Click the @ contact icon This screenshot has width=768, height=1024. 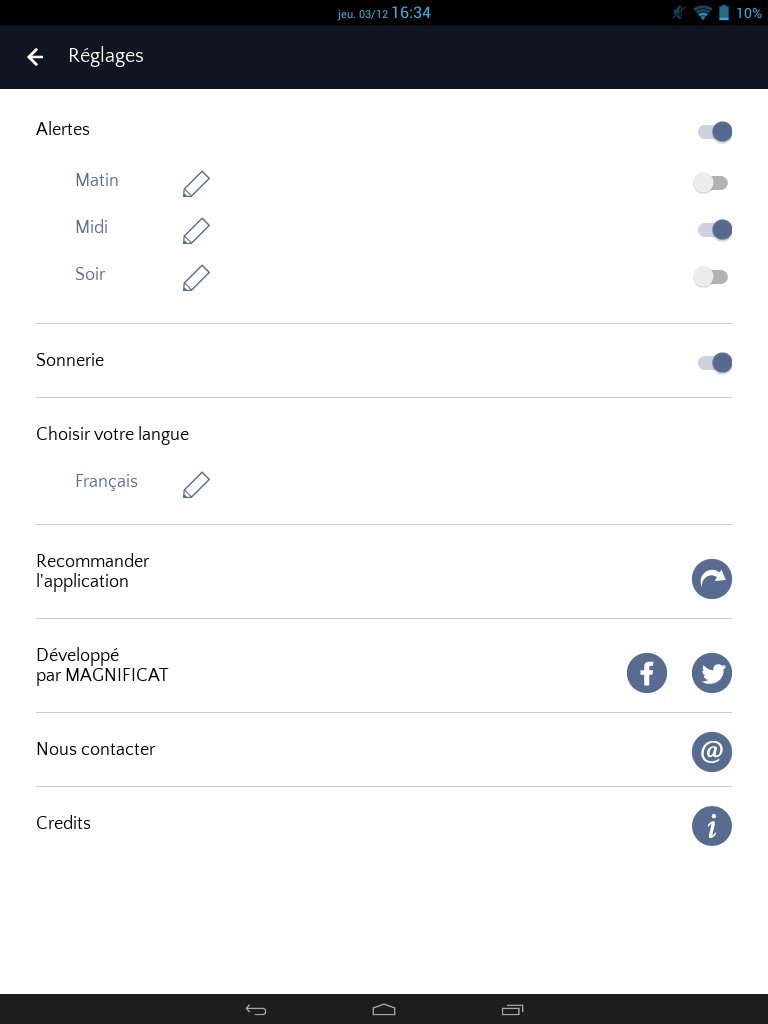(712, 752)
